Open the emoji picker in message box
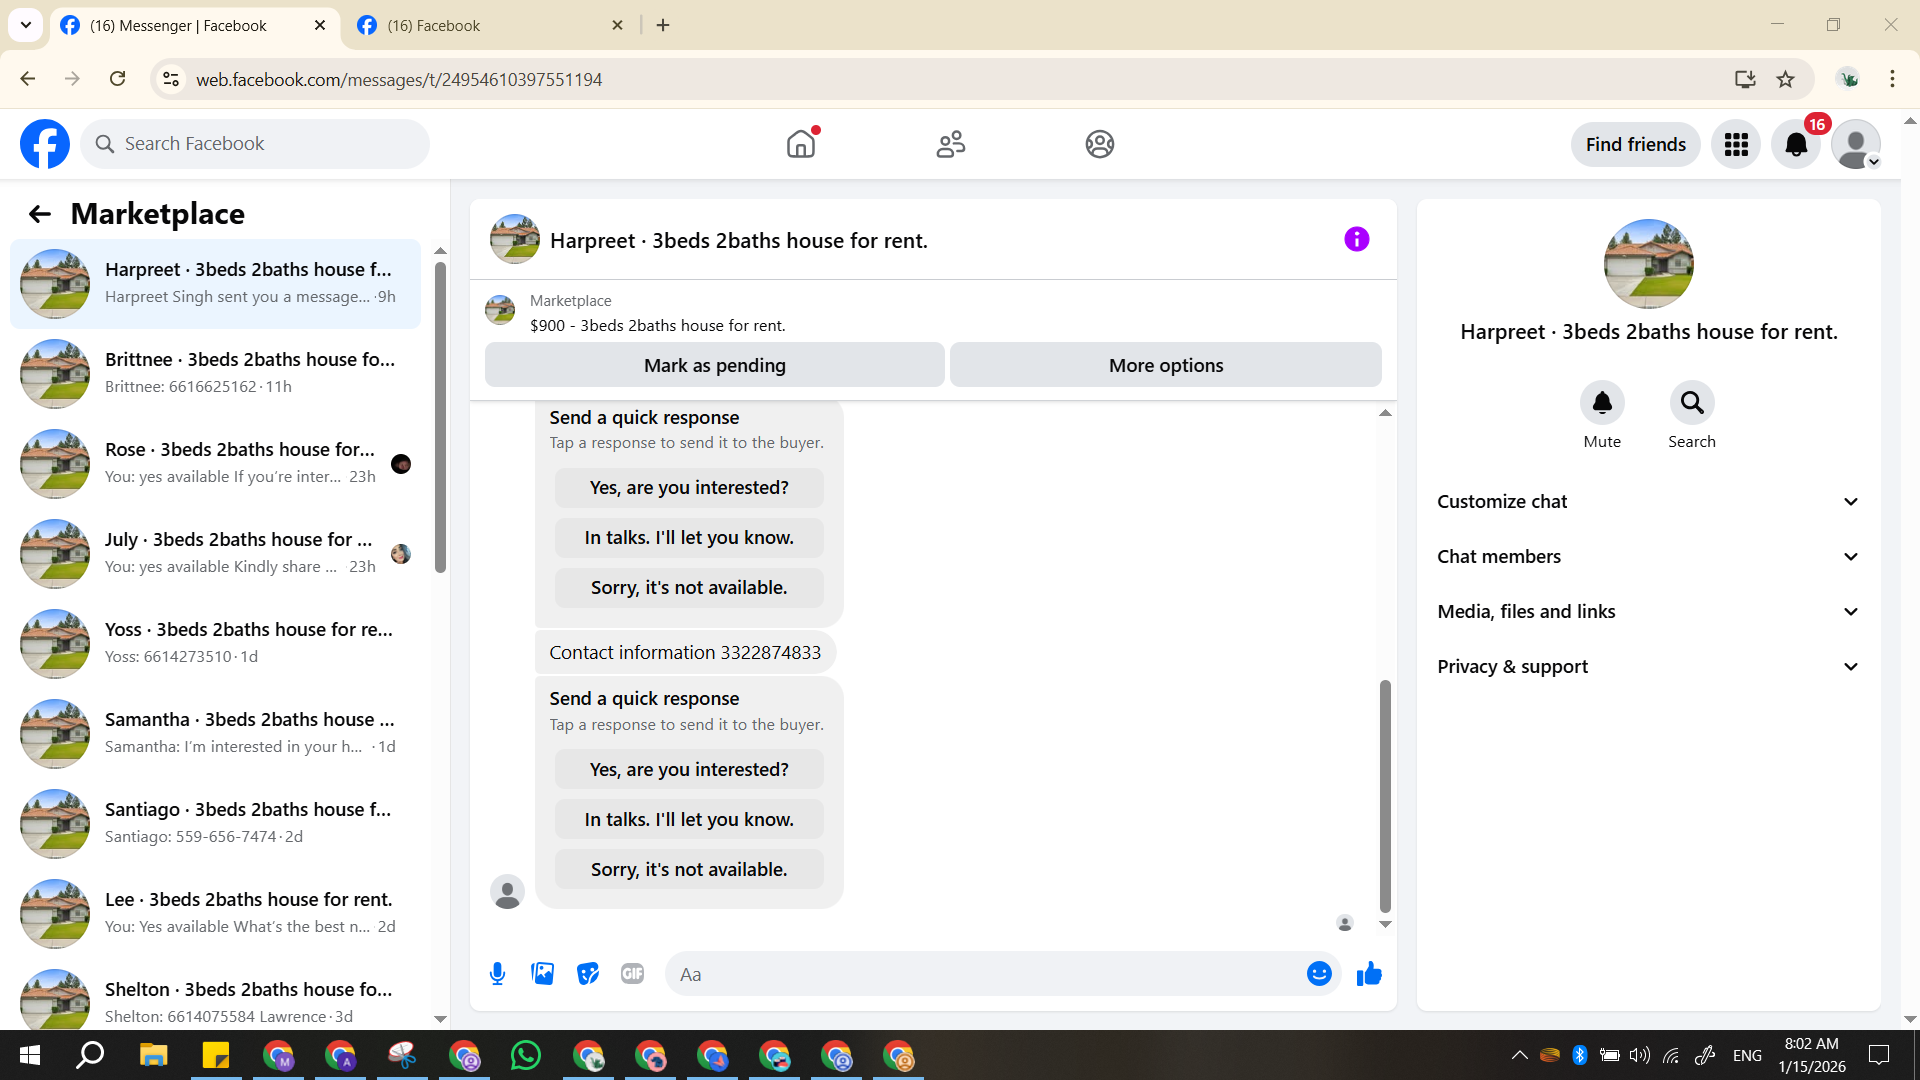Viewport: 1920px width, 1080px height. (1319, 974)
